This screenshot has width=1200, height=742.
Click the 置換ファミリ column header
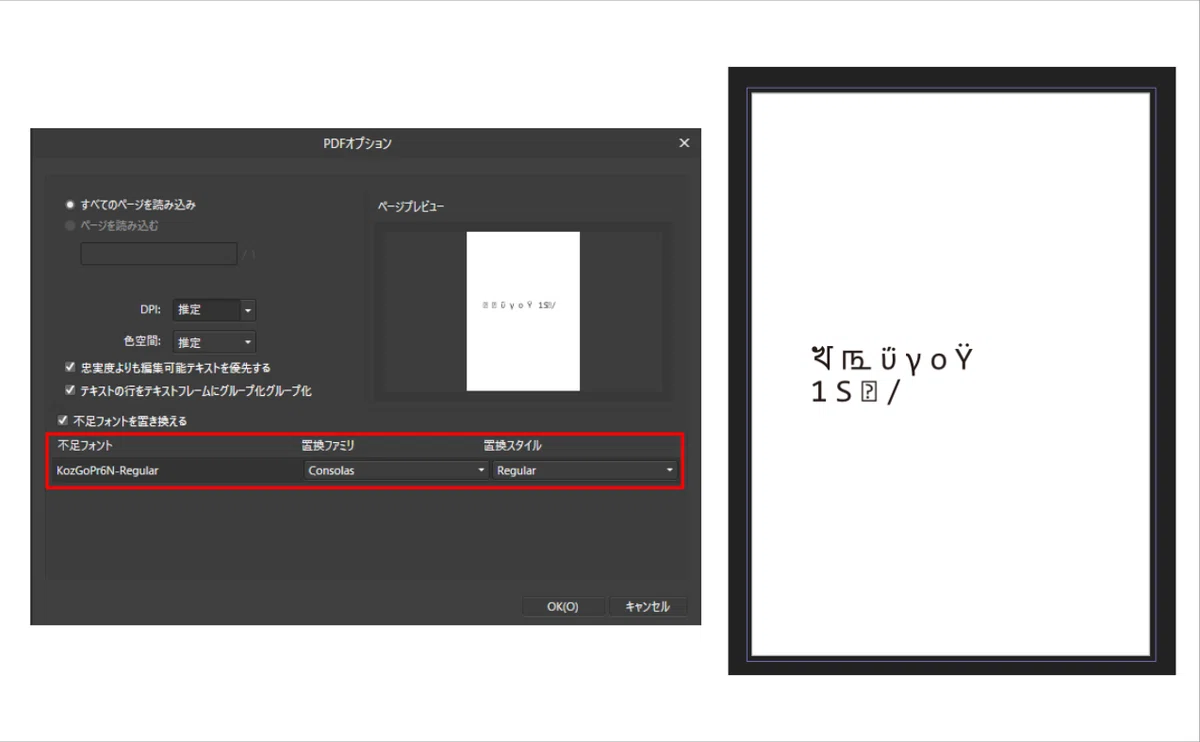[329, 445]
